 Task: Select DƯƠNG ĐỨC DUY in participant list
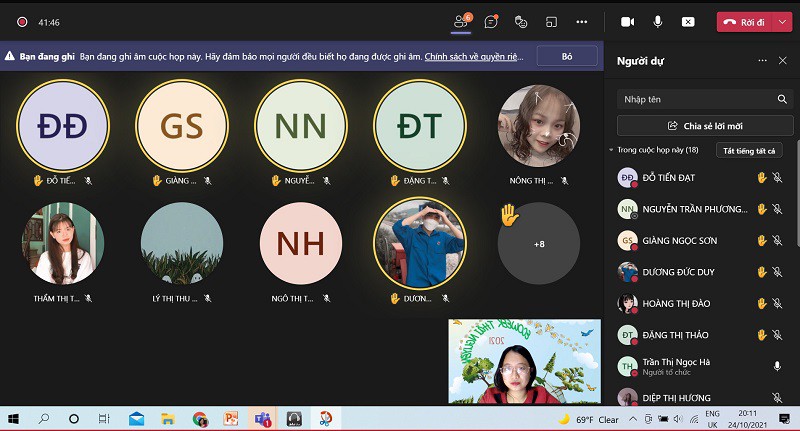point(680,272)
